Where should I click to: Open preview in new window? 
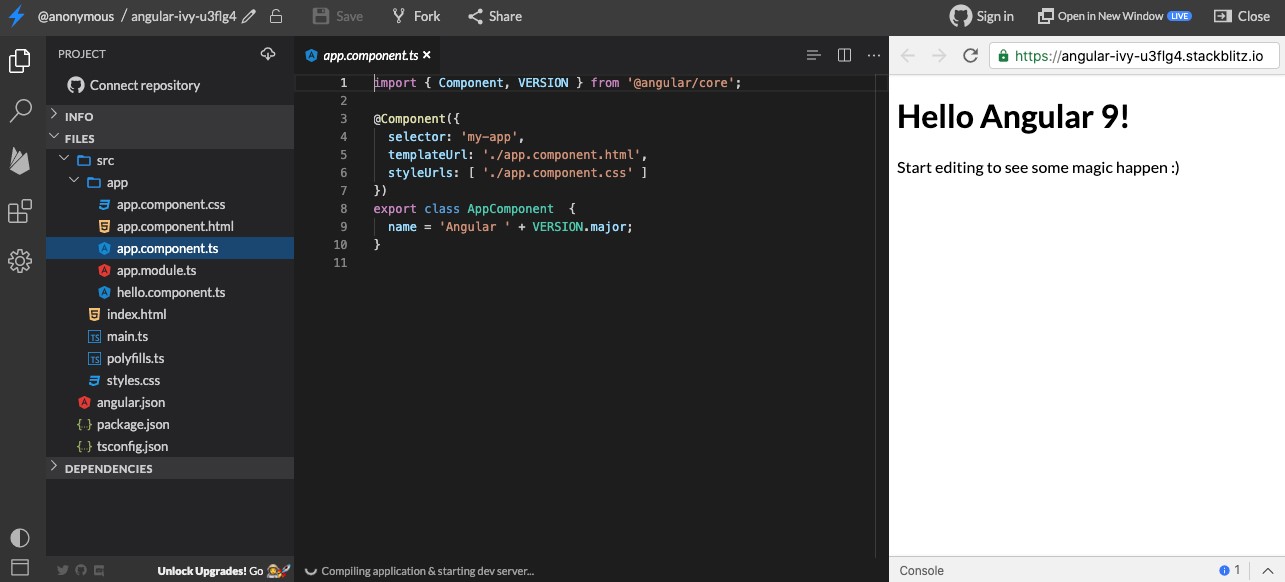coord(1114,16)
